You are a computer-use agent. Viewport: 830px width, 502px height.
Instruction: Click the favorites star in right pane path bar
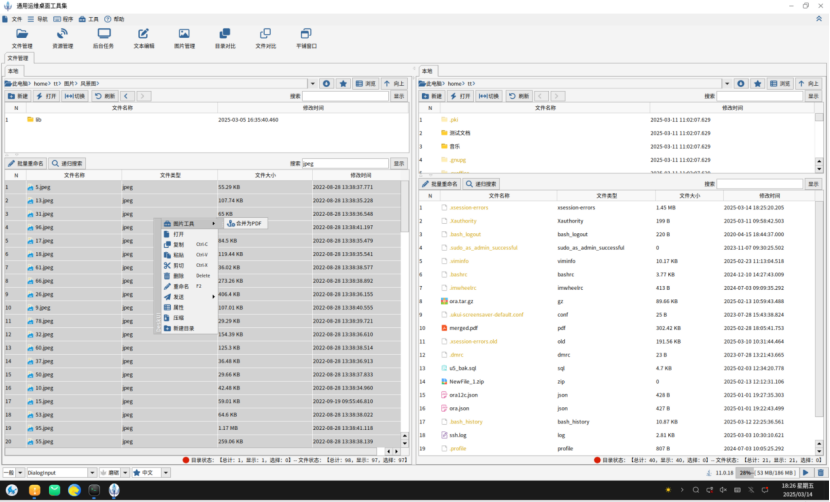pyautogui.click(x=757, y=84)
